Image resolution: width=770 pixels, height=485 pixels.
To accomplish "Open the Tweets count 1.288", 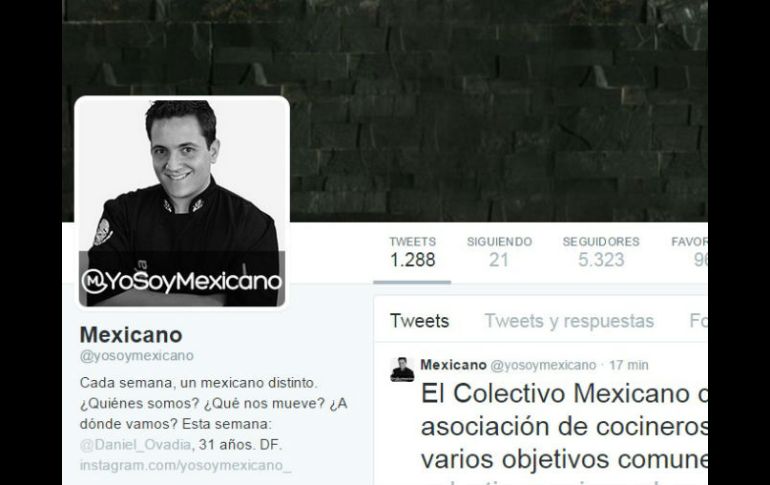I will point(412,252).
